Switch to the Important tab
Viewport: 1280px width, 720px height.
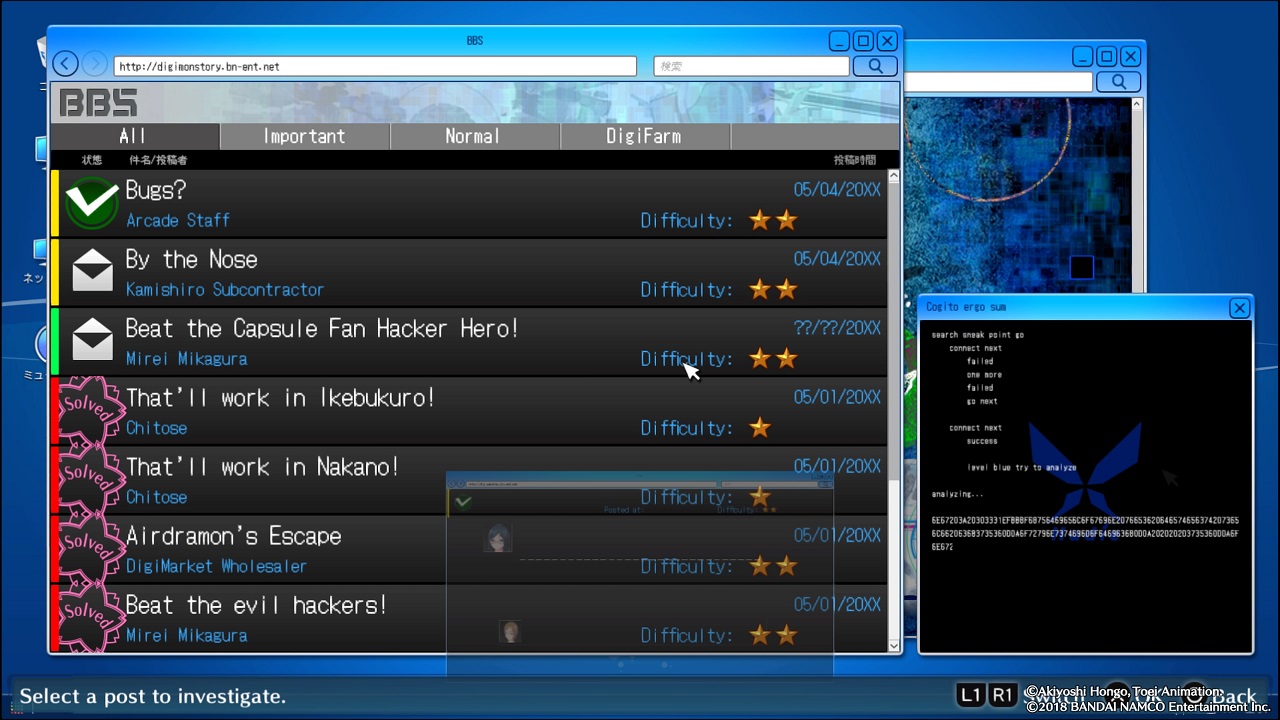click(x=304, y=136)
